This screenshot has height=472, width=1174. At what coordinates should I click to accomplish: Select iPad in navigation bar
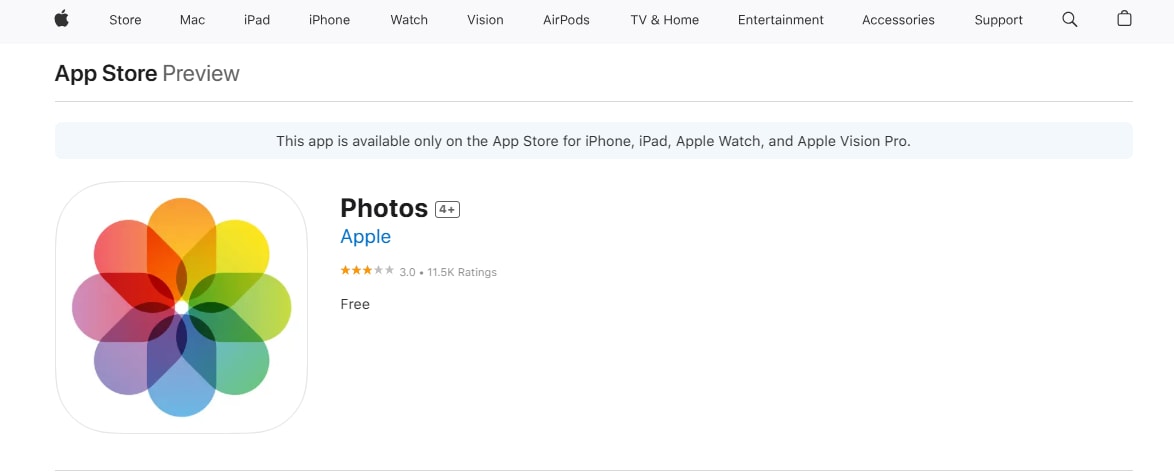[257, 20]
